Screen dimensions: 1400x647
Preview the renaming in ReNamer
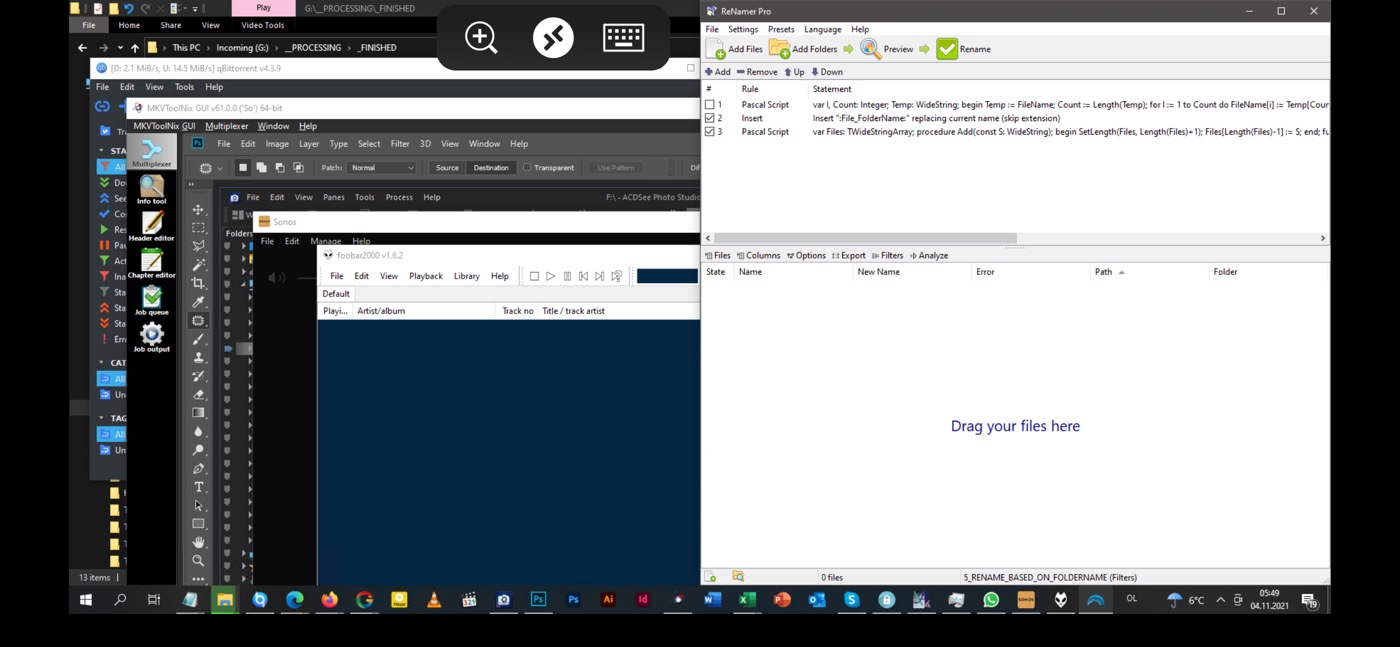click(887, 49)
